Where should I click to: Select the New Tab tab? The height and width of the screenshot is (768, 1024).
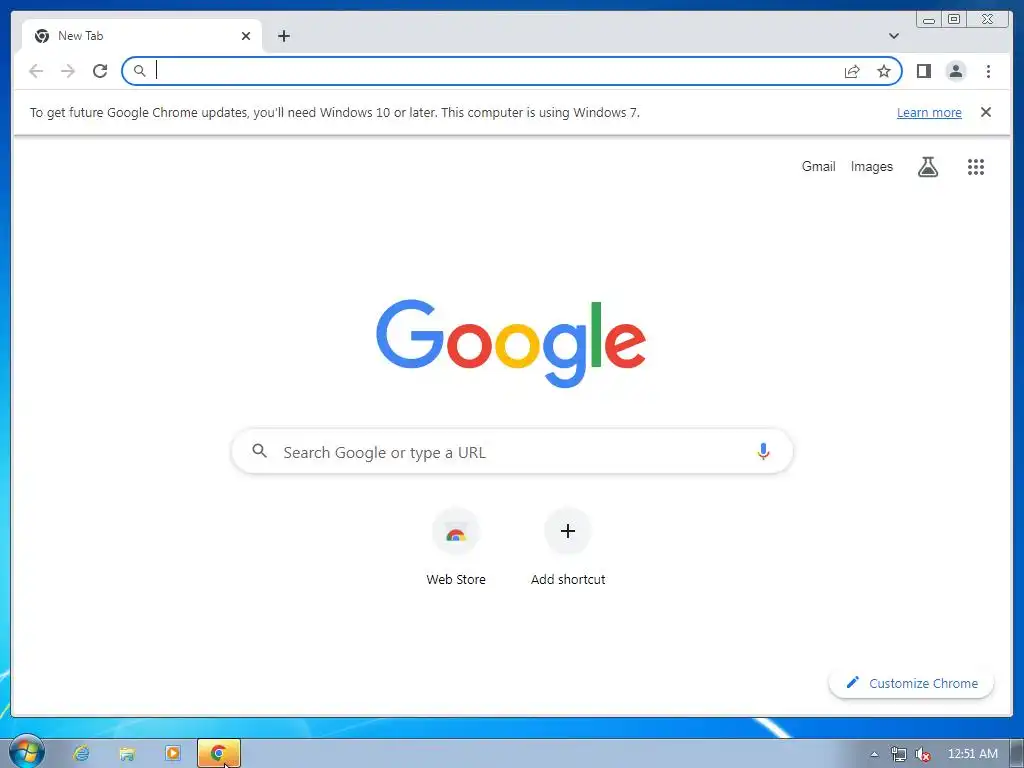coord(142,36)
